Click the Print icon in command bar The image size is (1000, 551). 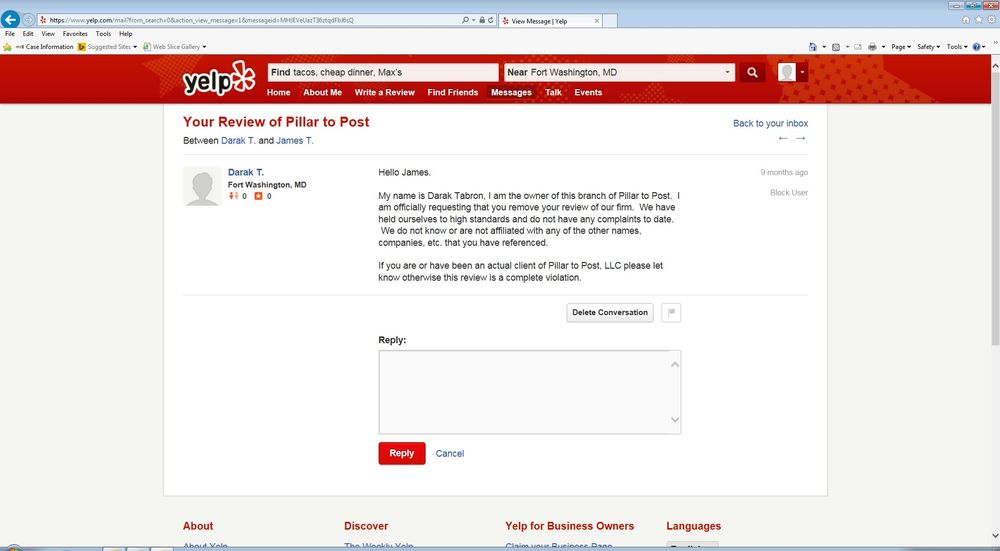(872, 47)
